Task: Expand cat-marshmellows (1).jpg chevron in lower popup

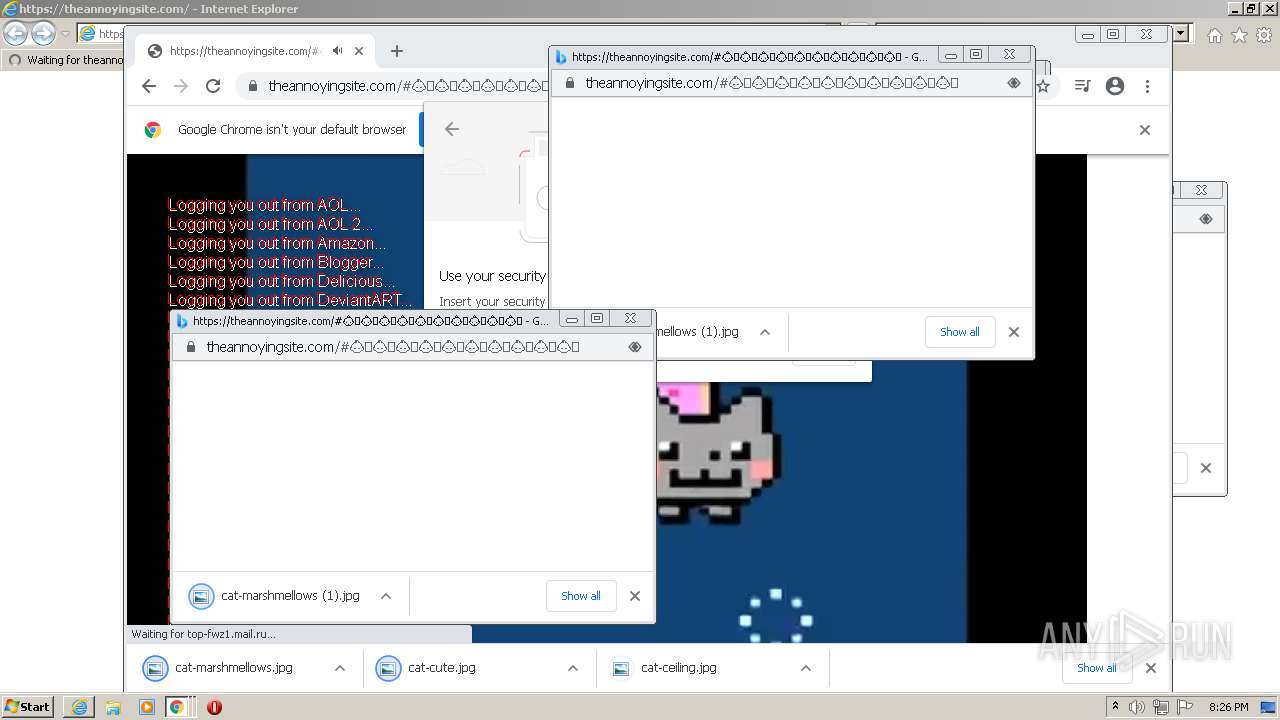Action: tap(386, 596)
